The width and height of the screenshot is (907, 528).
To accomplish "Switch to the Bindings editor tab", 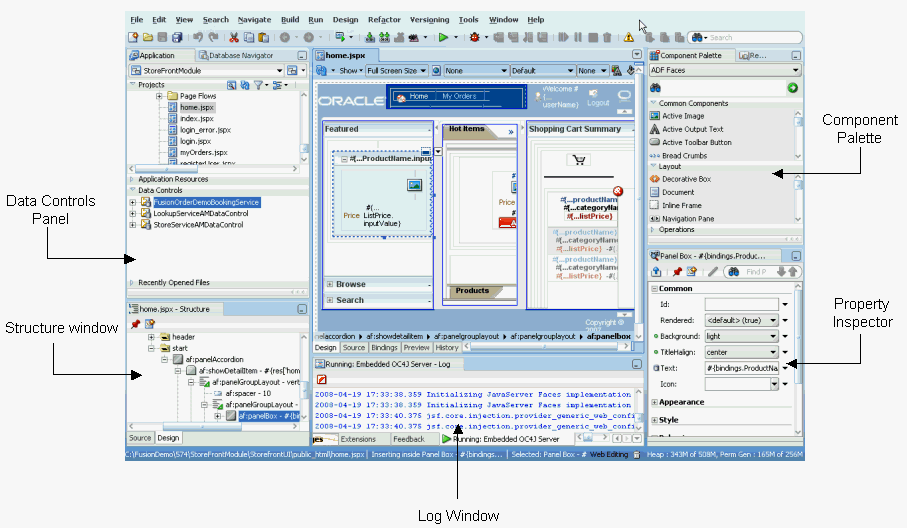I will 384,348.
